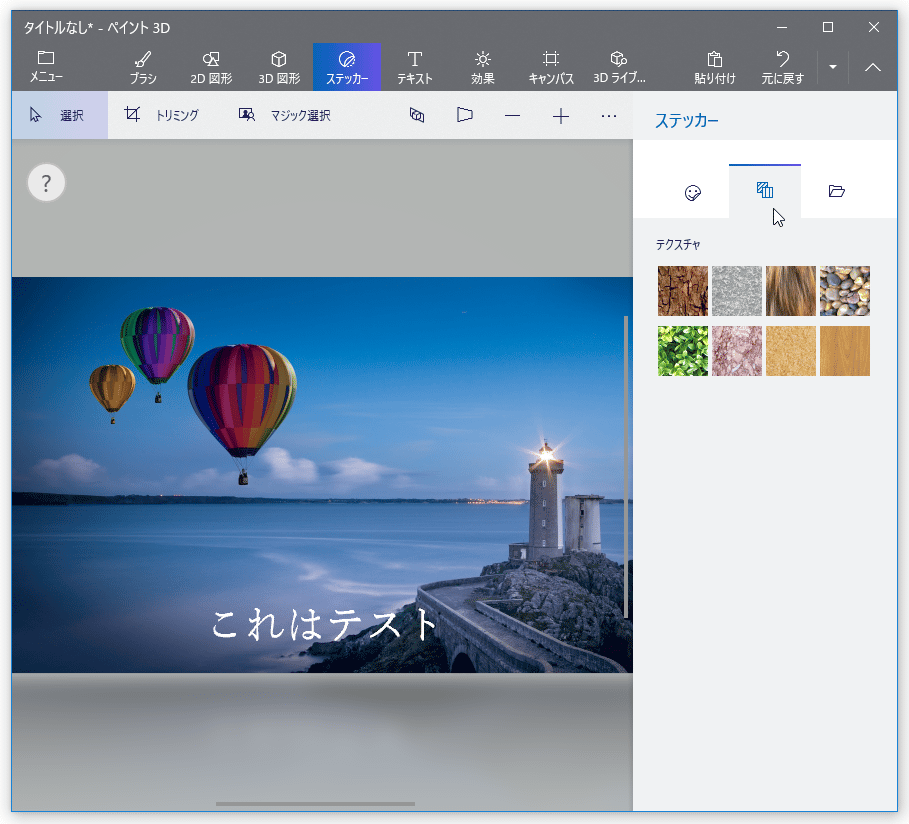Click the canvas horizontal scrollbar

(315, 804)
